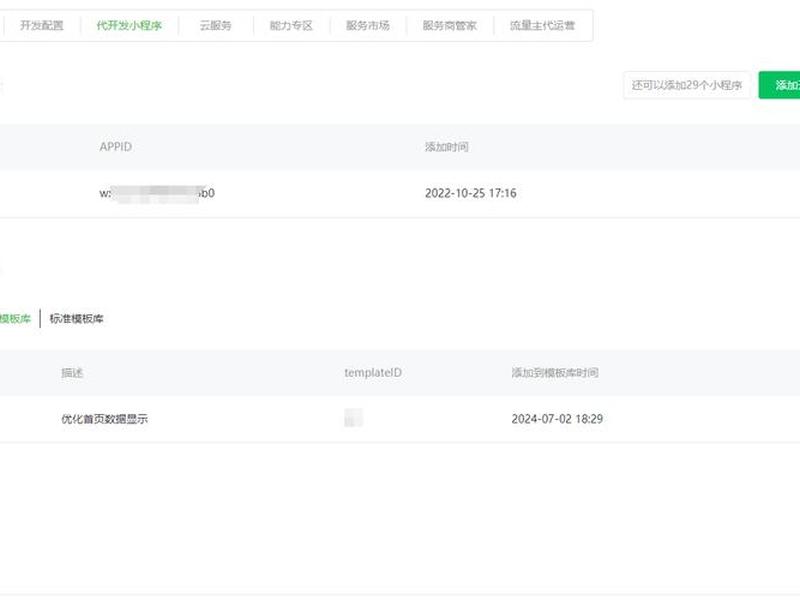
Task: Switch to the 云服务 tab
Action: coord(215,26)
